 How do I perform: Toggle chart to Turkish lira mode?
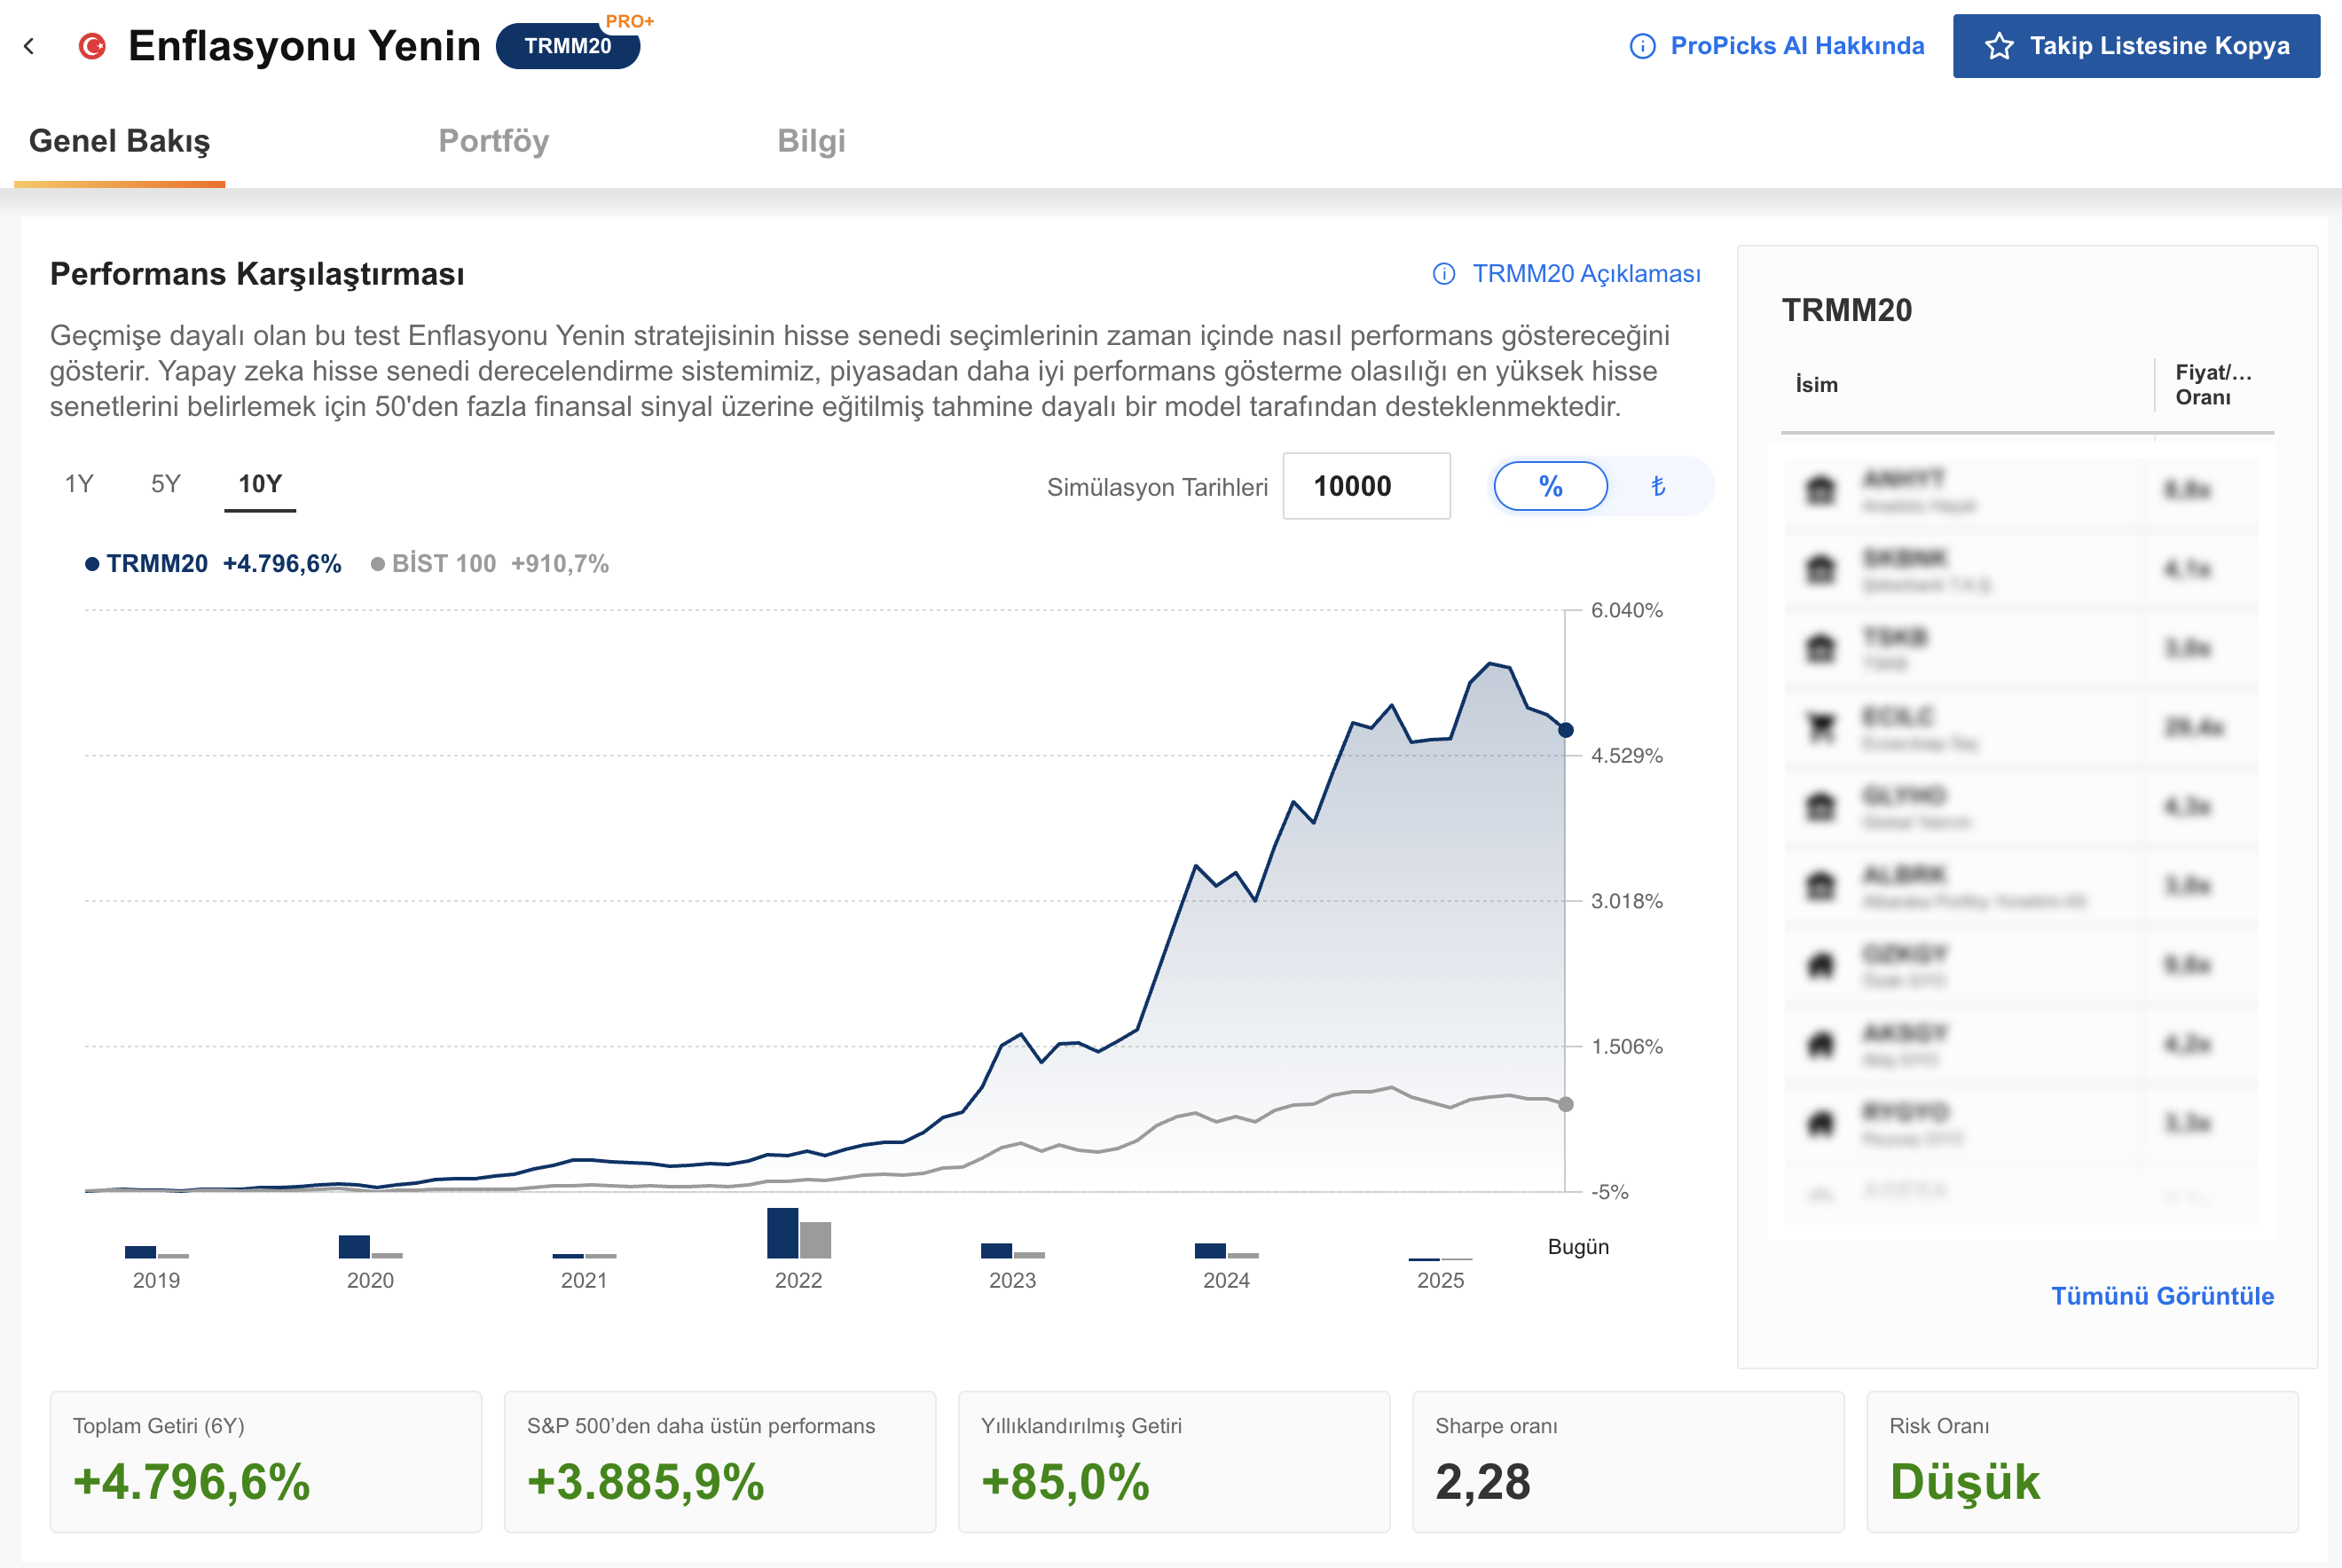(x=1657, y=486)
